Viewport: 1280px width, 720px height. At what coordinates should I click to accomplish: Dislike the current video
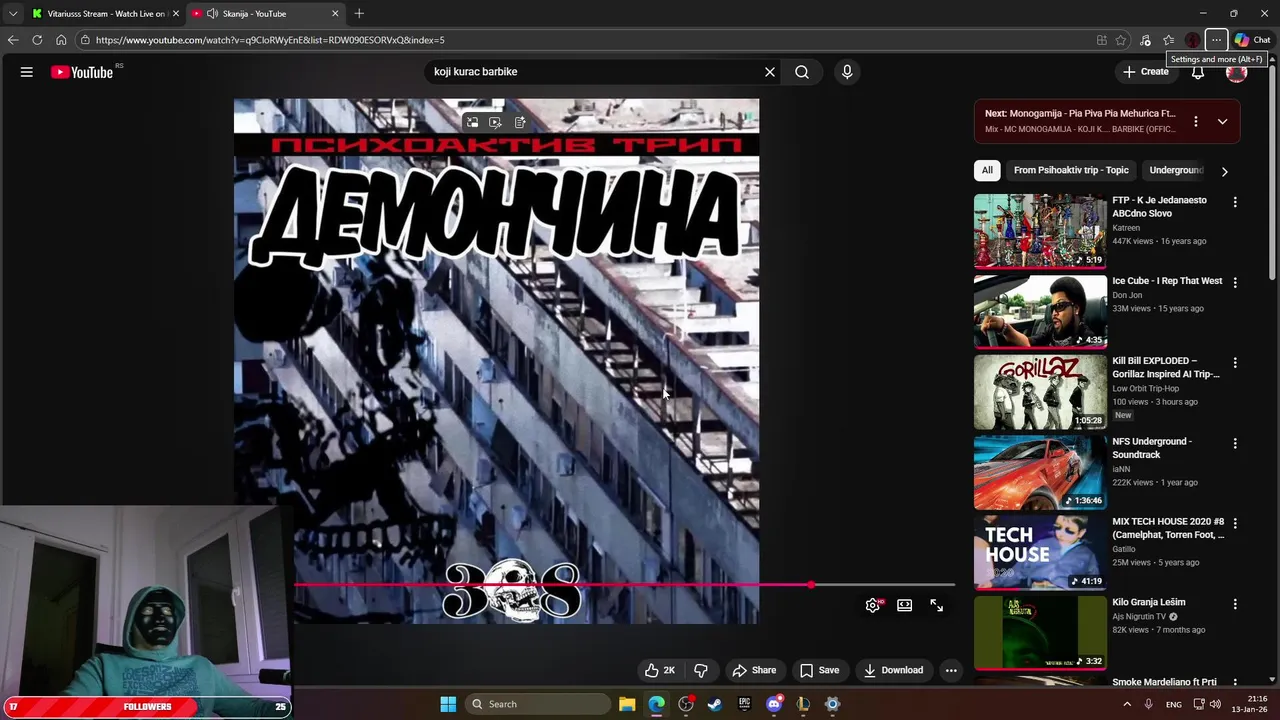click(x=701, y=670)
